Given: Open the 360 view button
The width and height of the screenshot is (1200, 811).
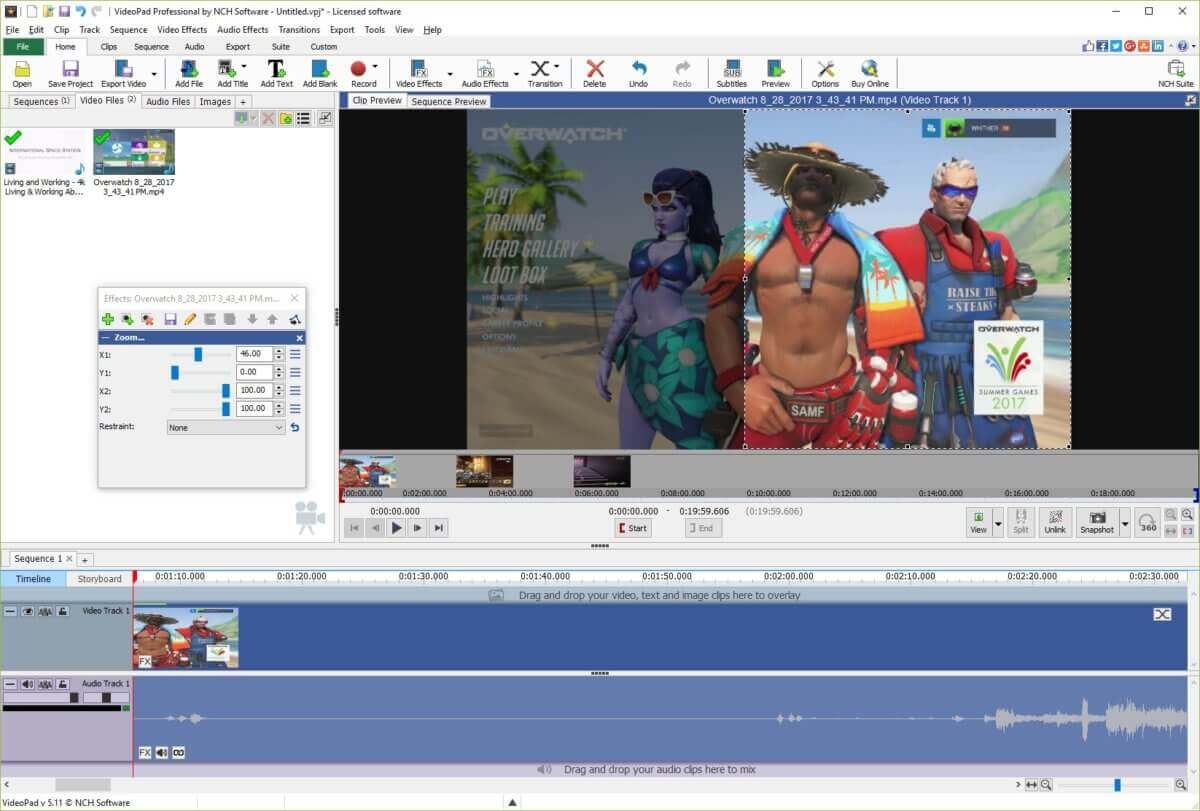Looking at the screenshot, I should [1148, 521].
